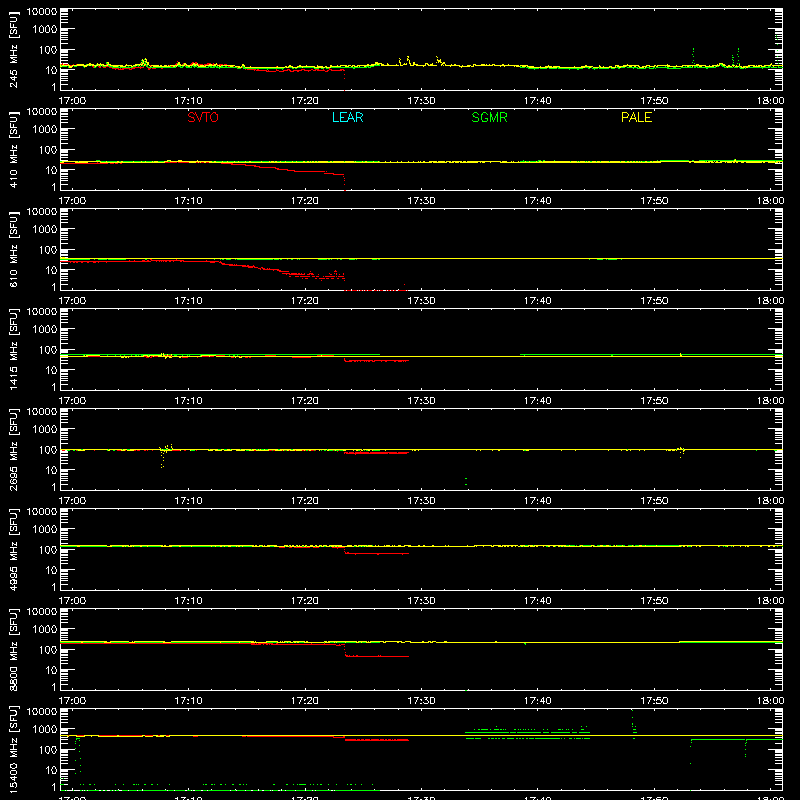This screenshot has height=800, width=800.
Task: Click the yellow PALE station legend label
Action: [636, 117]
